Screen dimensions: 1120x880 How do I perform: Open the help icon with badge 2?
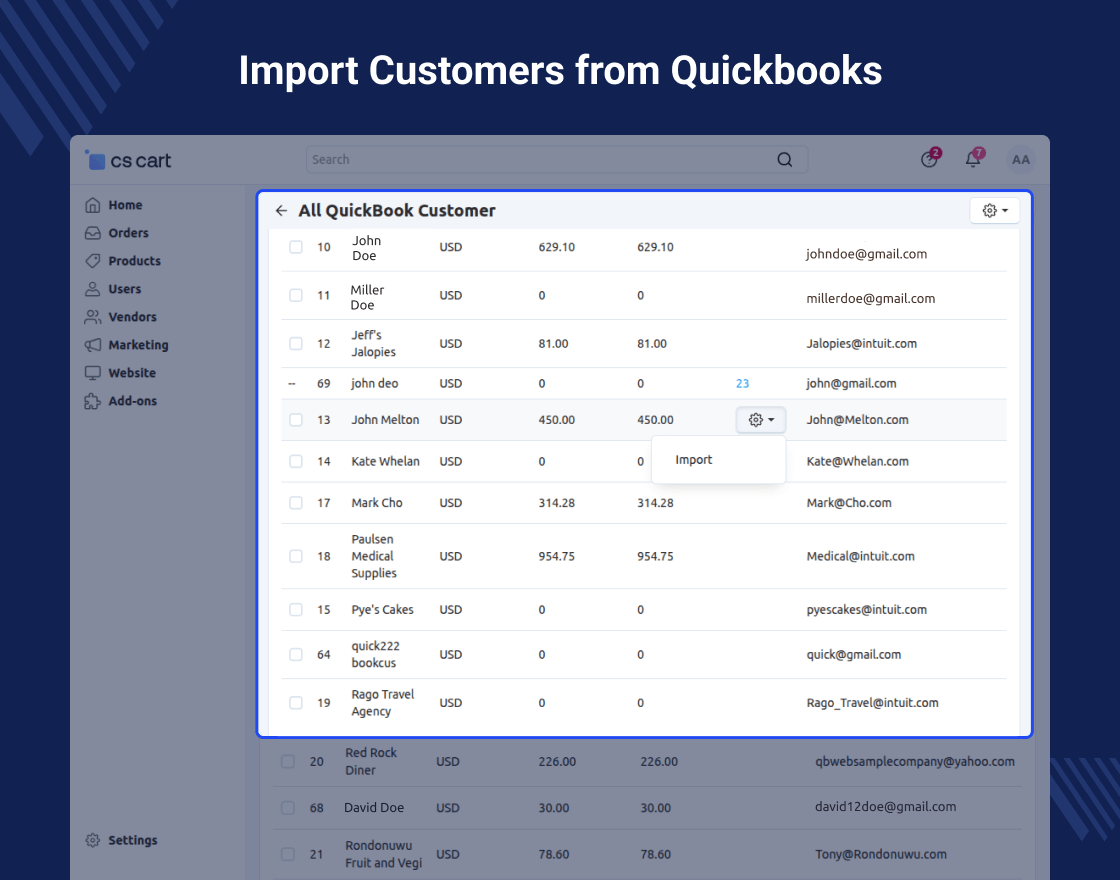929,159
